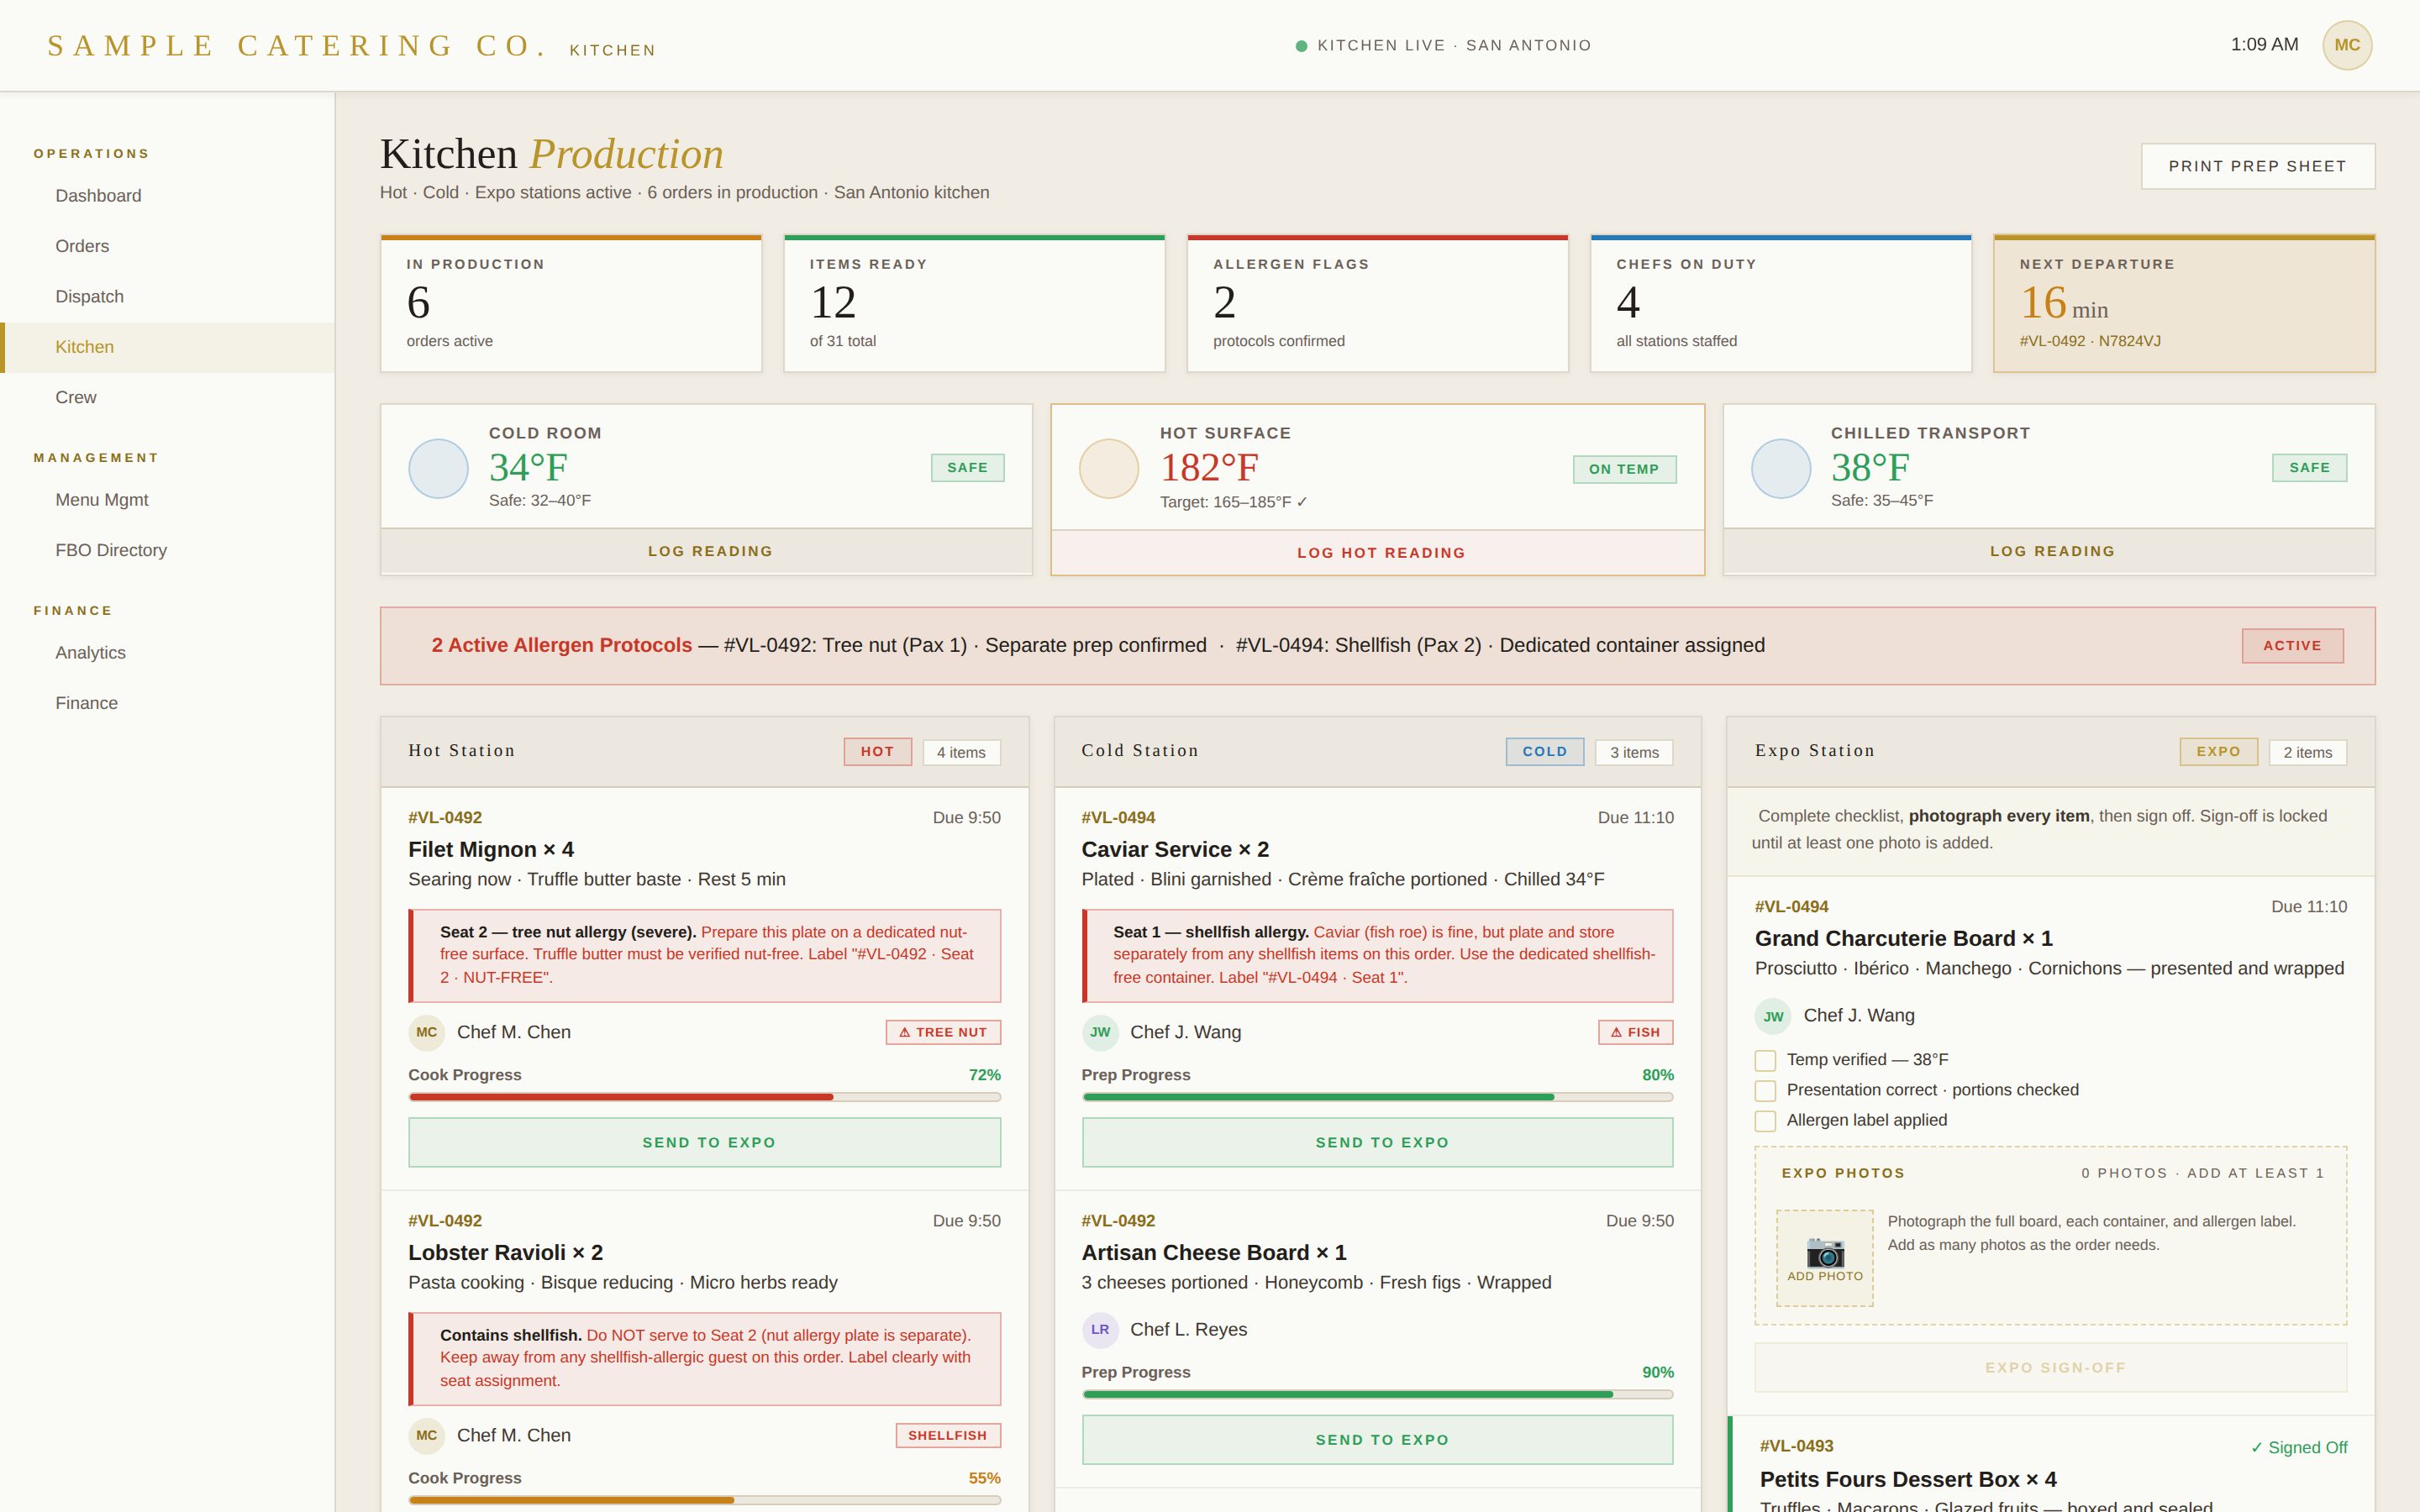The width and height of the screenshot is (2420, 1512).
Task: Click the Cold Room temperature circle indicator
Action: click(438, 468)
